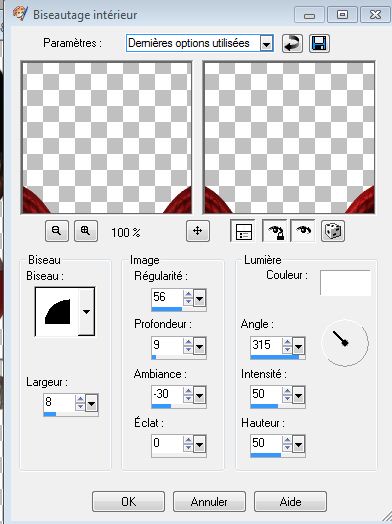Viewport: 392px width, 524px height.
Task: Click the reset to default parameters icon
Action: point(292,43)
